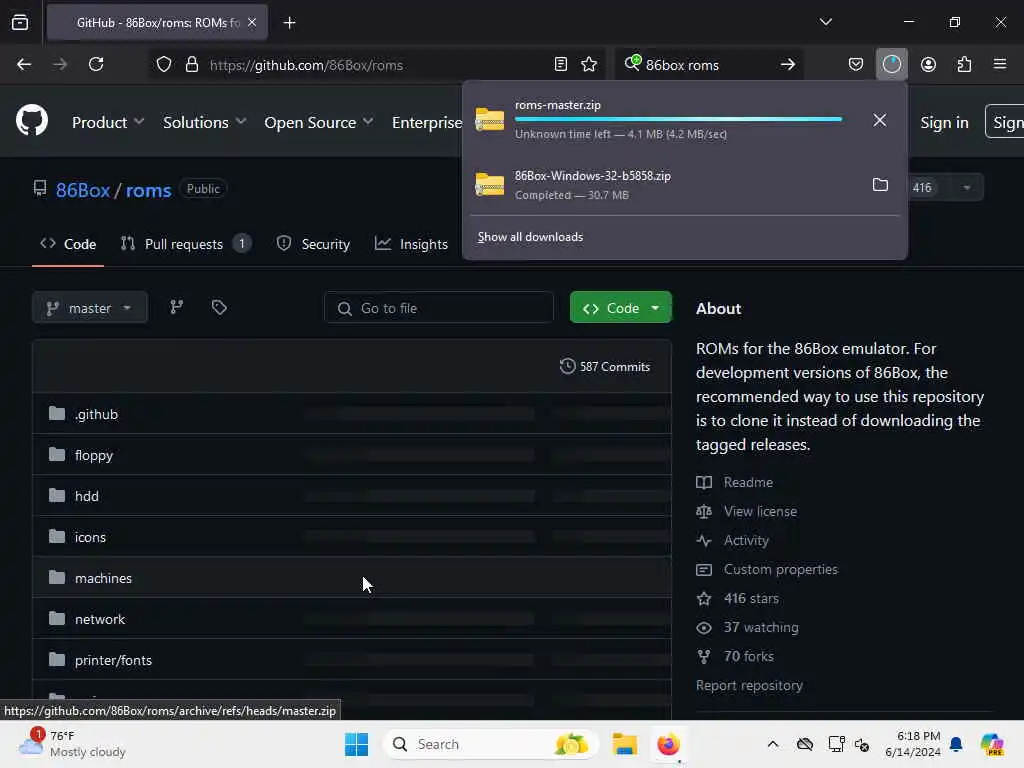Show hidden system tray icons
1024x768 pixels.
(773, 744)
